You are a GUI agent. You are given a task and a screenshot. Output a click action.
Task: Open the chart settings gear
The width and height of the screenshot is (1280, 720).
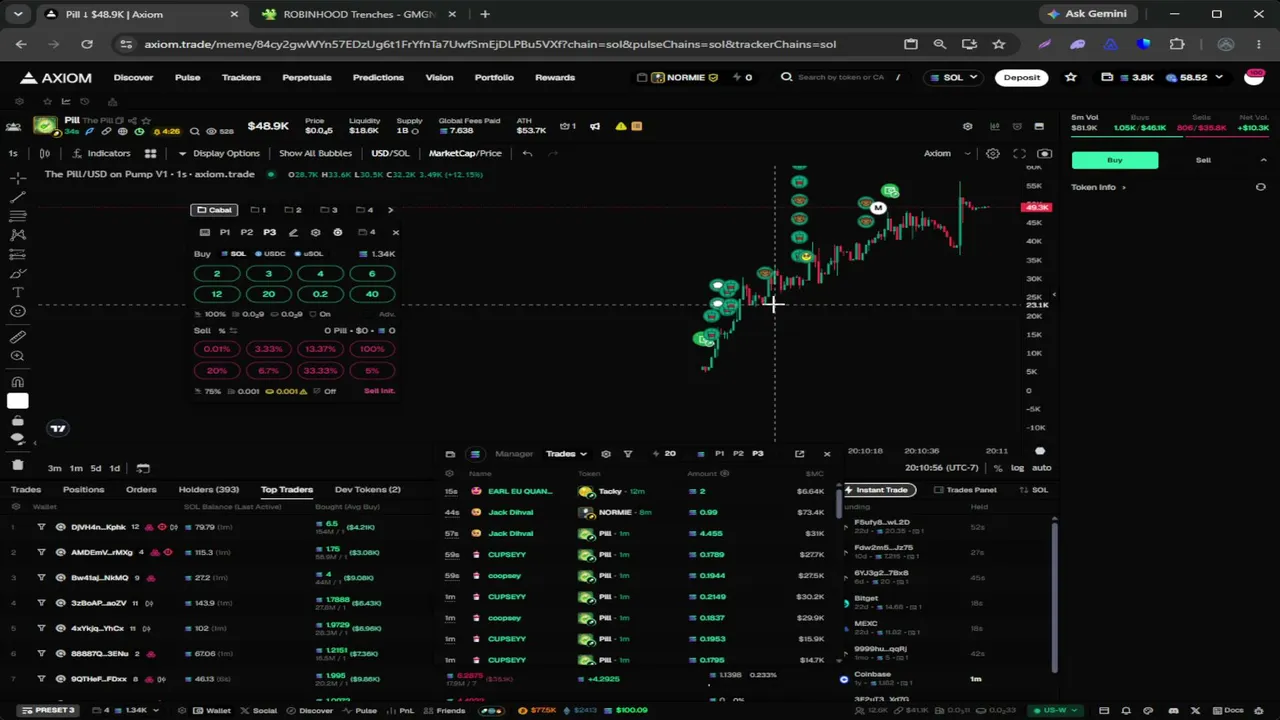pyautogui.click(x=993, y=154)
